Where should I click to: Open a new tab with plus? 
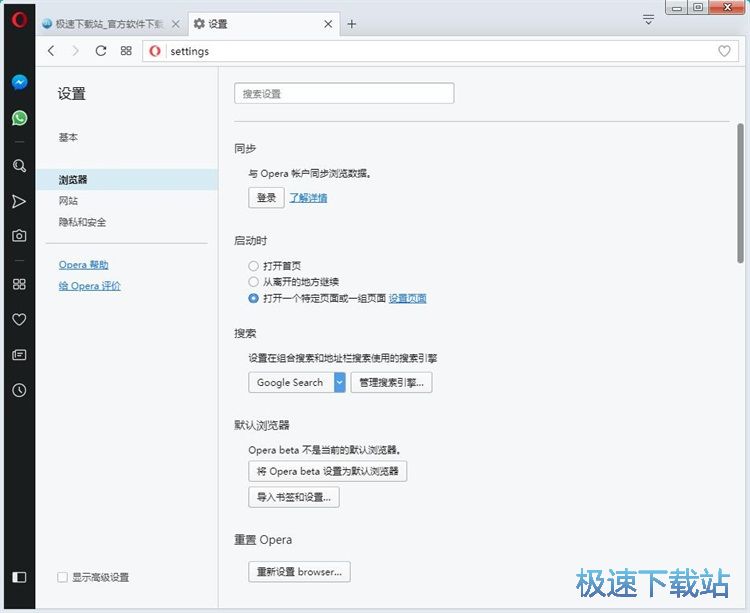tap(352, 24)
